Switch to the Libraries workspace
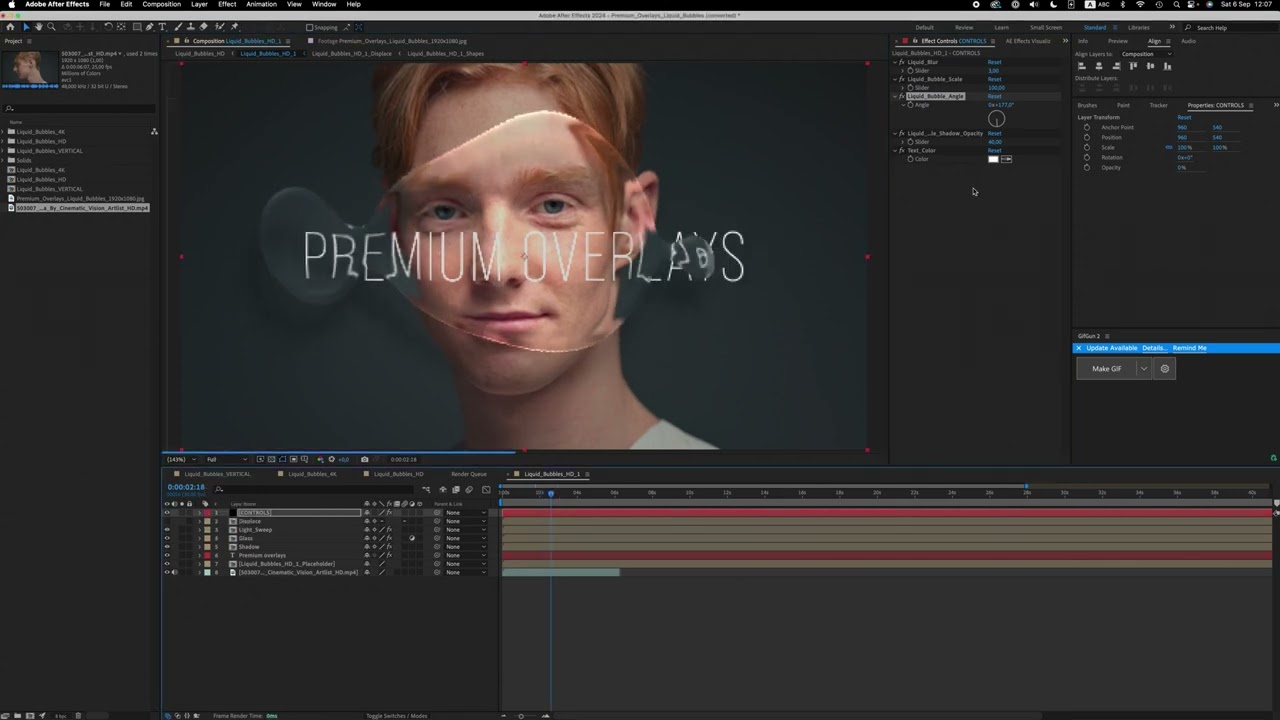This screenshot has height=720, width=1280. coord(1139,27)
